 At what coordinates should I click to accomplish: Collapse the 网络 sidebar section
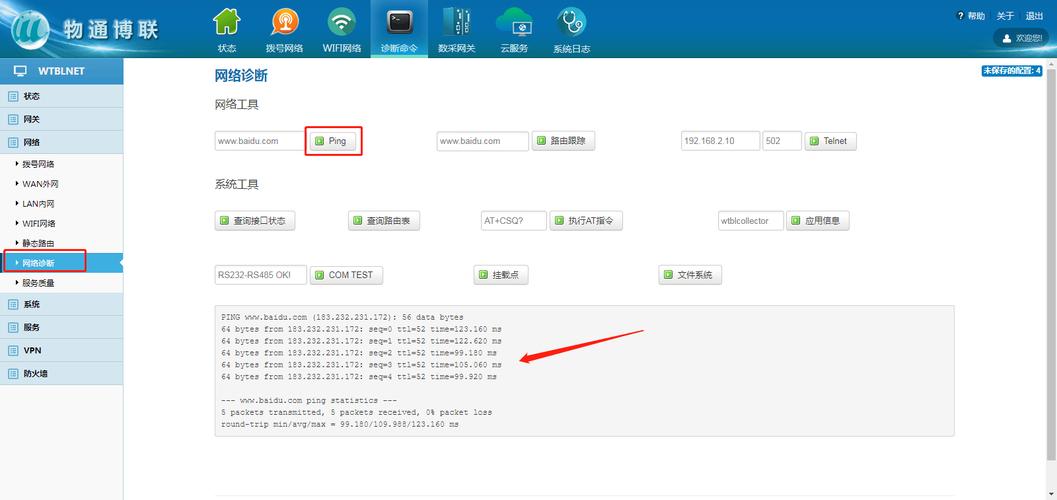[x=61, y=142]
